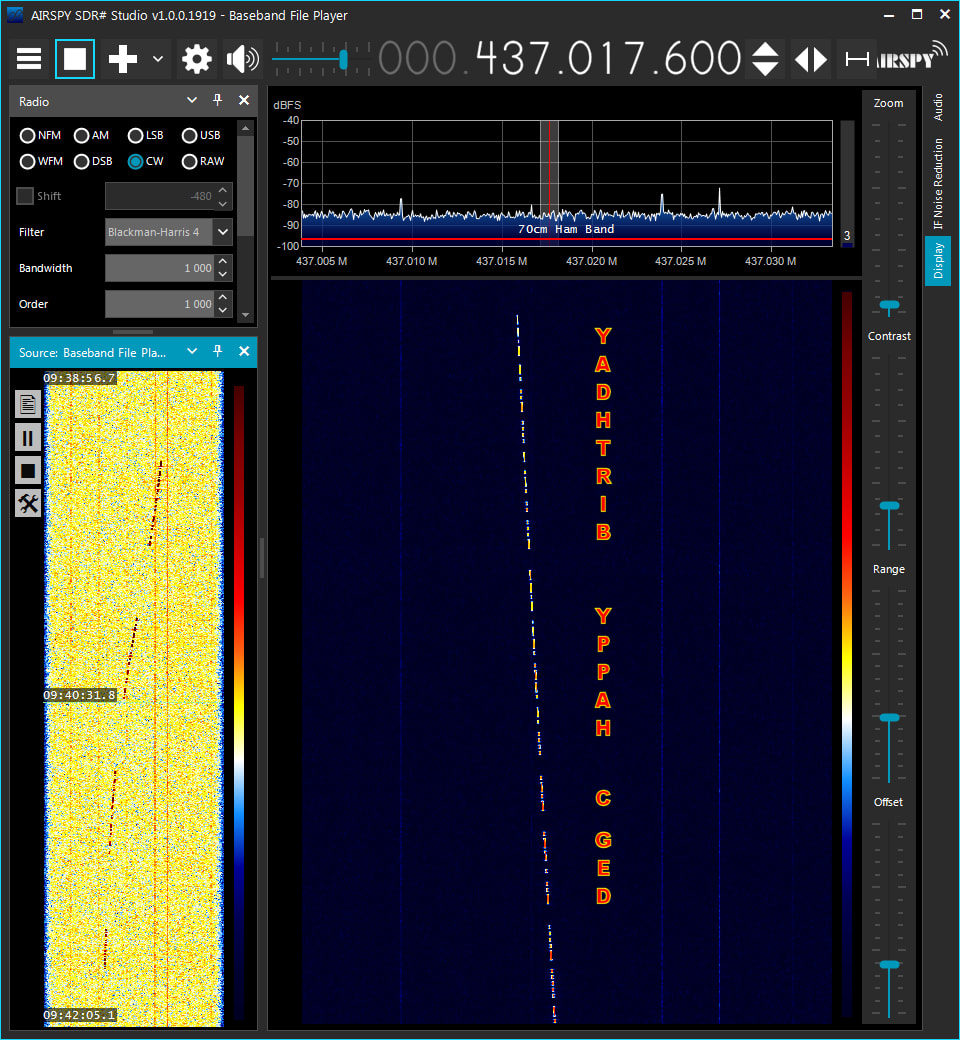Stop playback with the square stop button
Image resolution: width=960 pixels, height=1040 pixels.
click(75, 59)
